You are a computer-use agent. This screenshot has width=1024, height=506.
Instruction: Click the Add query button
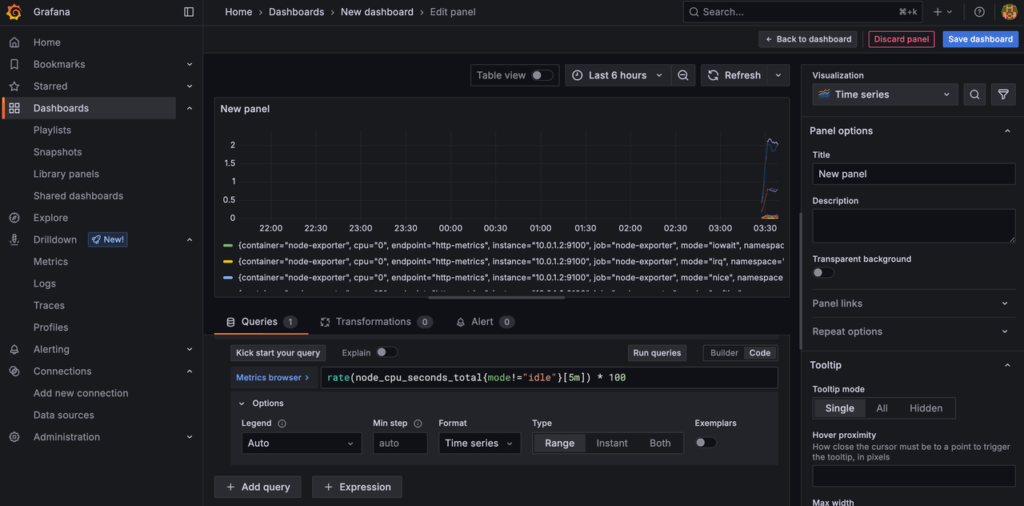[258, 487]
